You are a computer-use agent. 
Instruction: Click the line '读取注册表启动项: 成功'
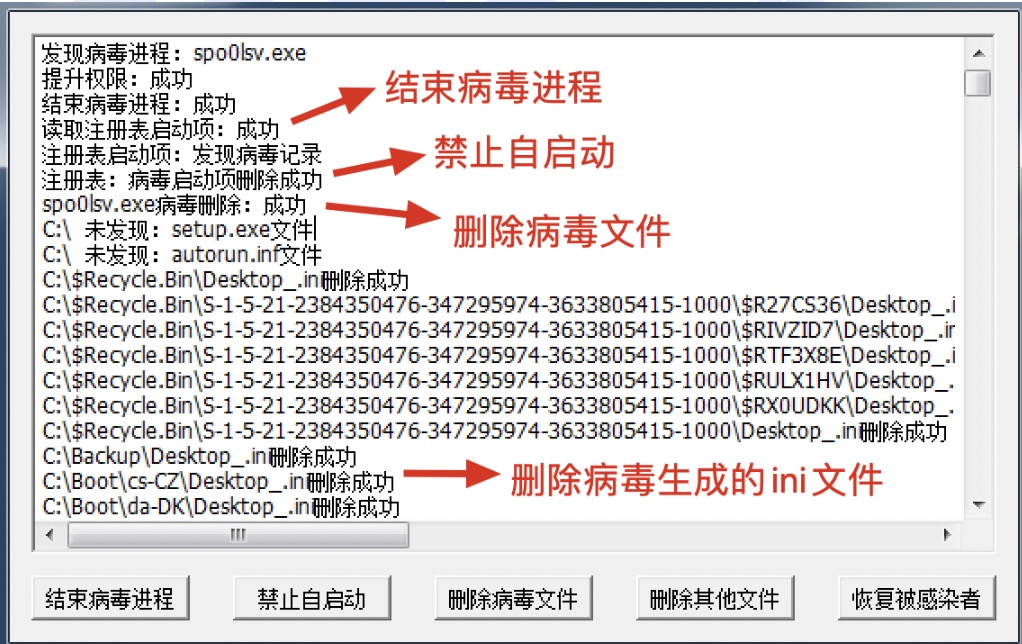tap(160, 130)
